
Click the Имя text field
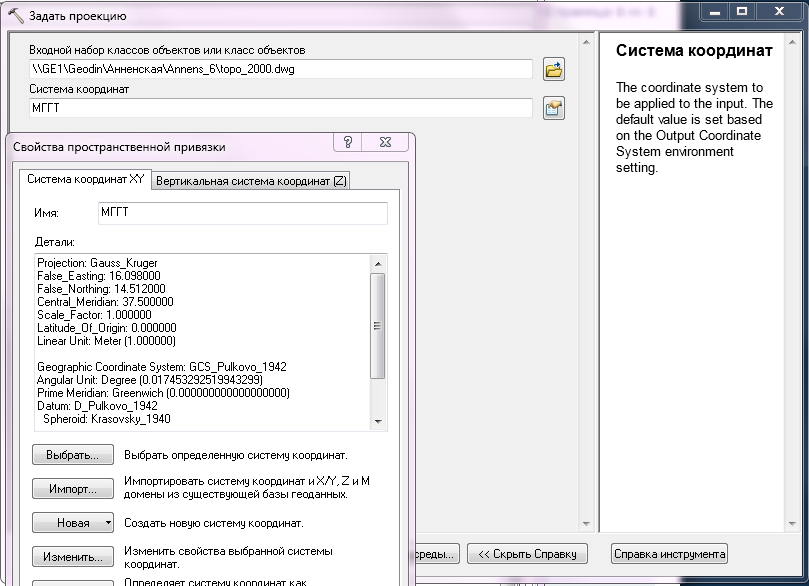click(242, 213)
